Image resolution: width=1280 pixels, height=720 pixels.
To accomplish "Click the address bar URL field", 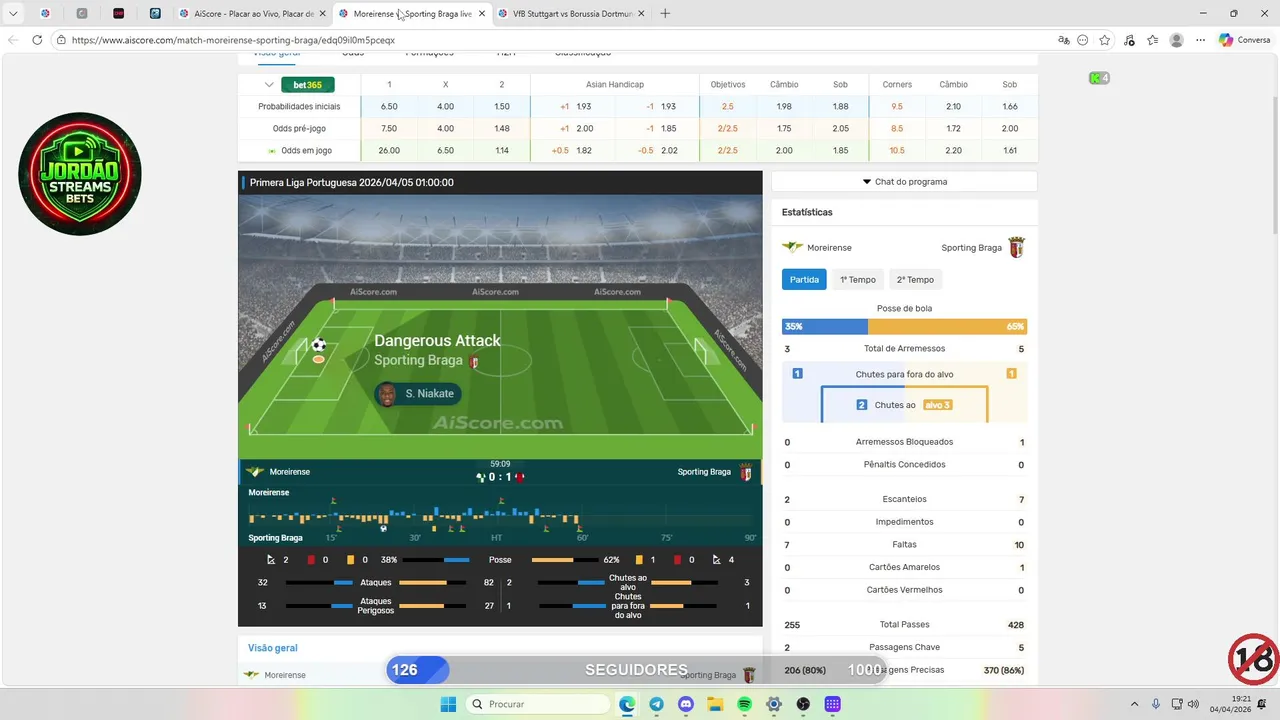I will (x=550, y=40).
